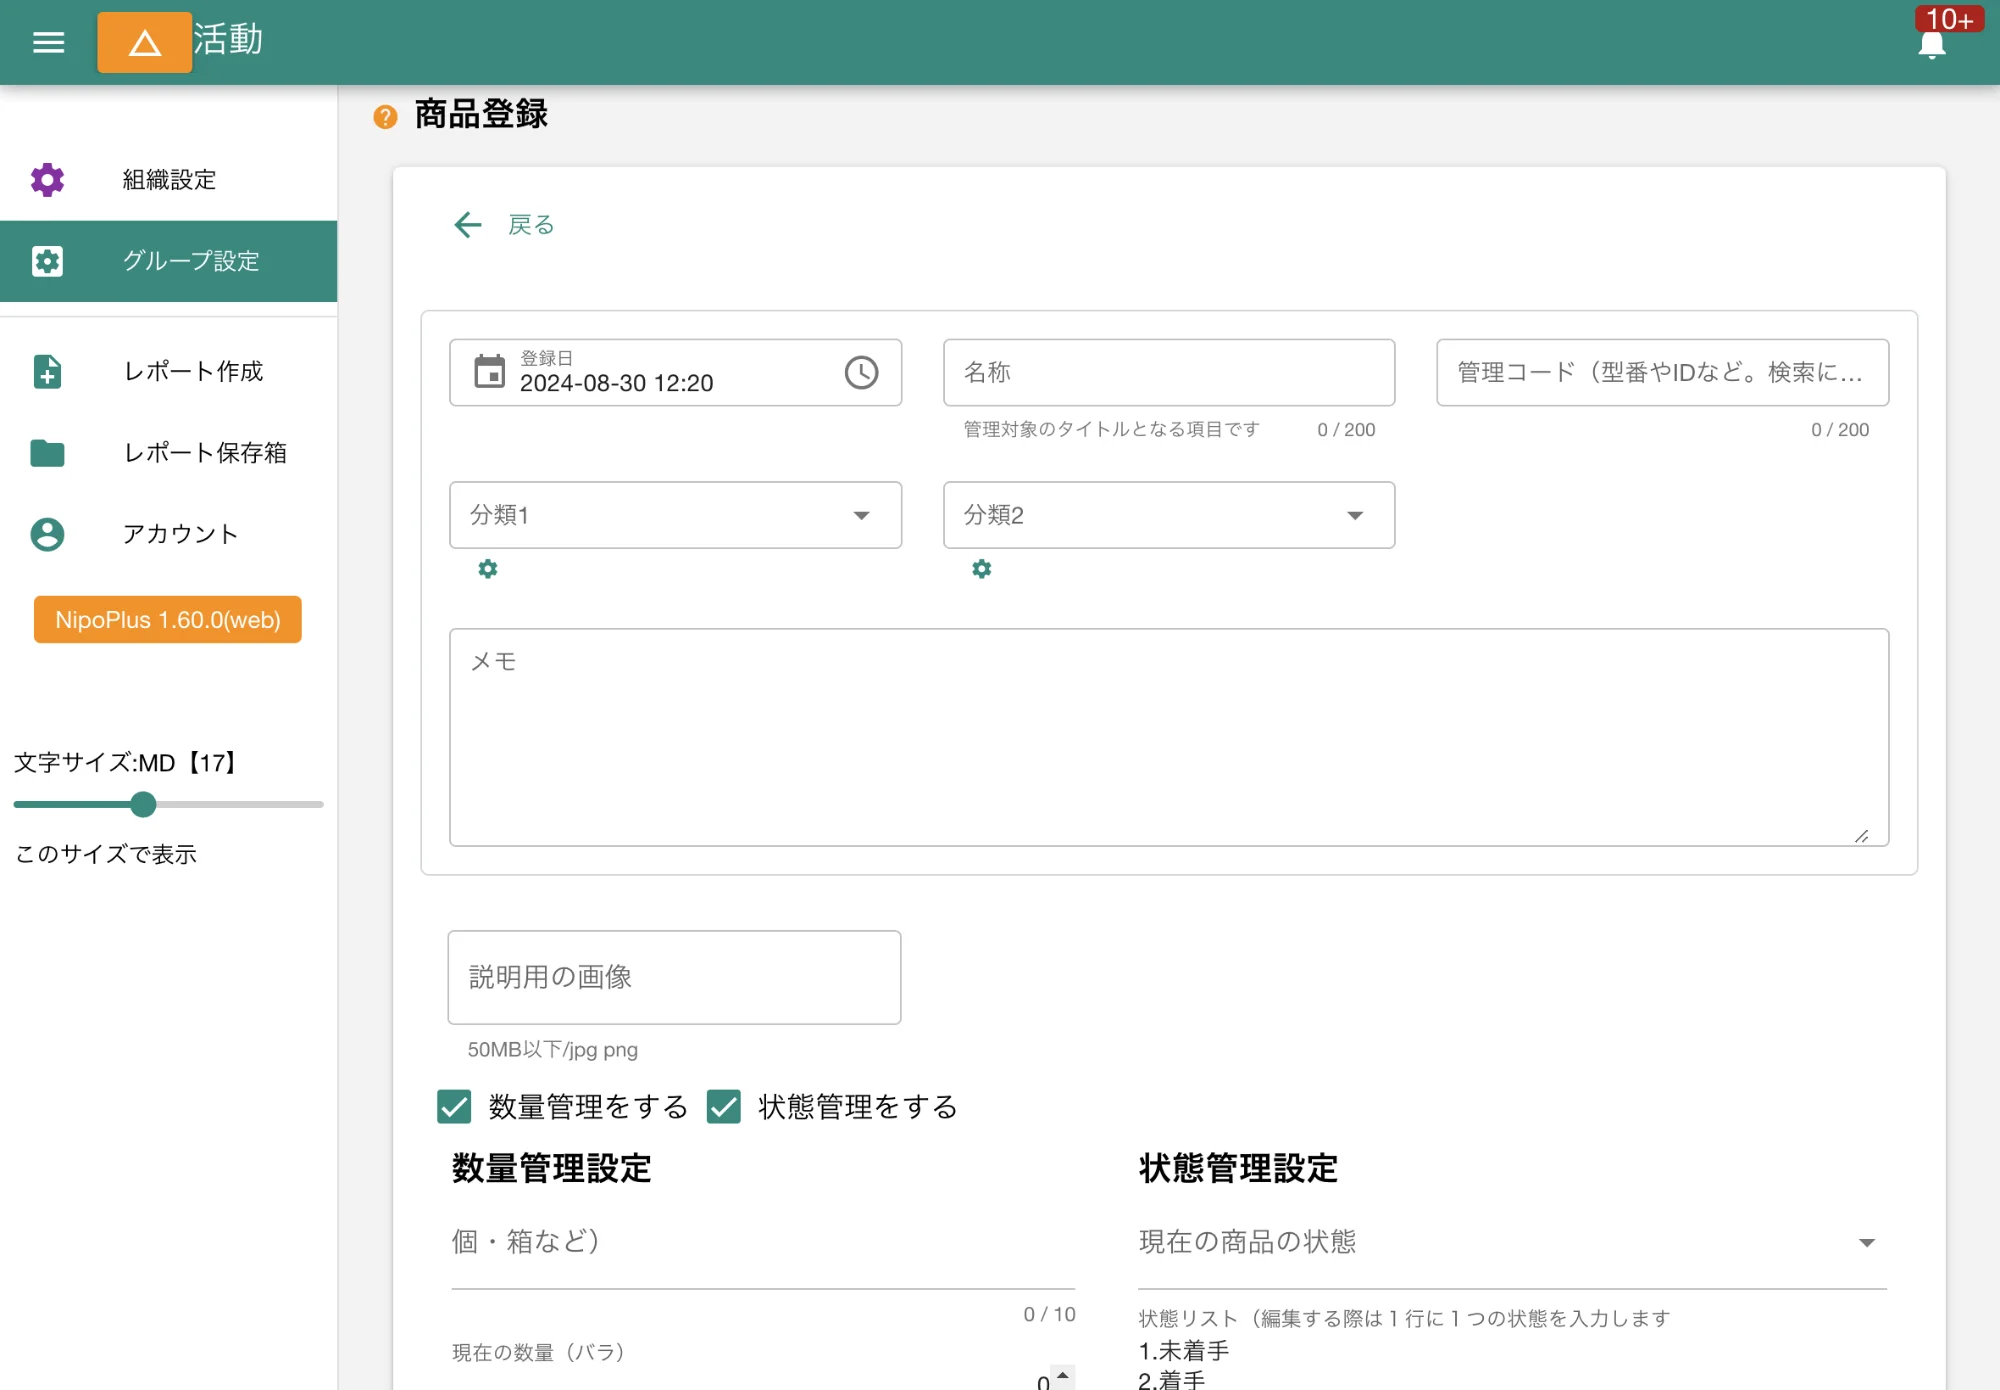Viewport: 2000px width, 1390px height.
Task: Click the 説明用の画像 upload field
Action: pyautogui.click(x=674, y=977)
